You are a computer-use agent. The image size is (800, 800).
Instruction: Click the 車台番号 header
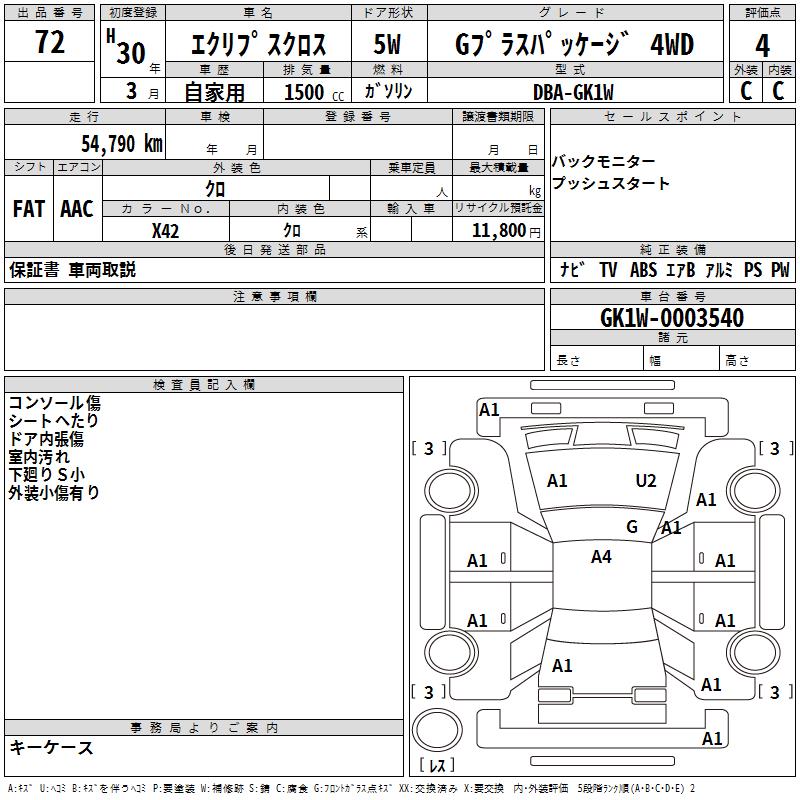672,296
